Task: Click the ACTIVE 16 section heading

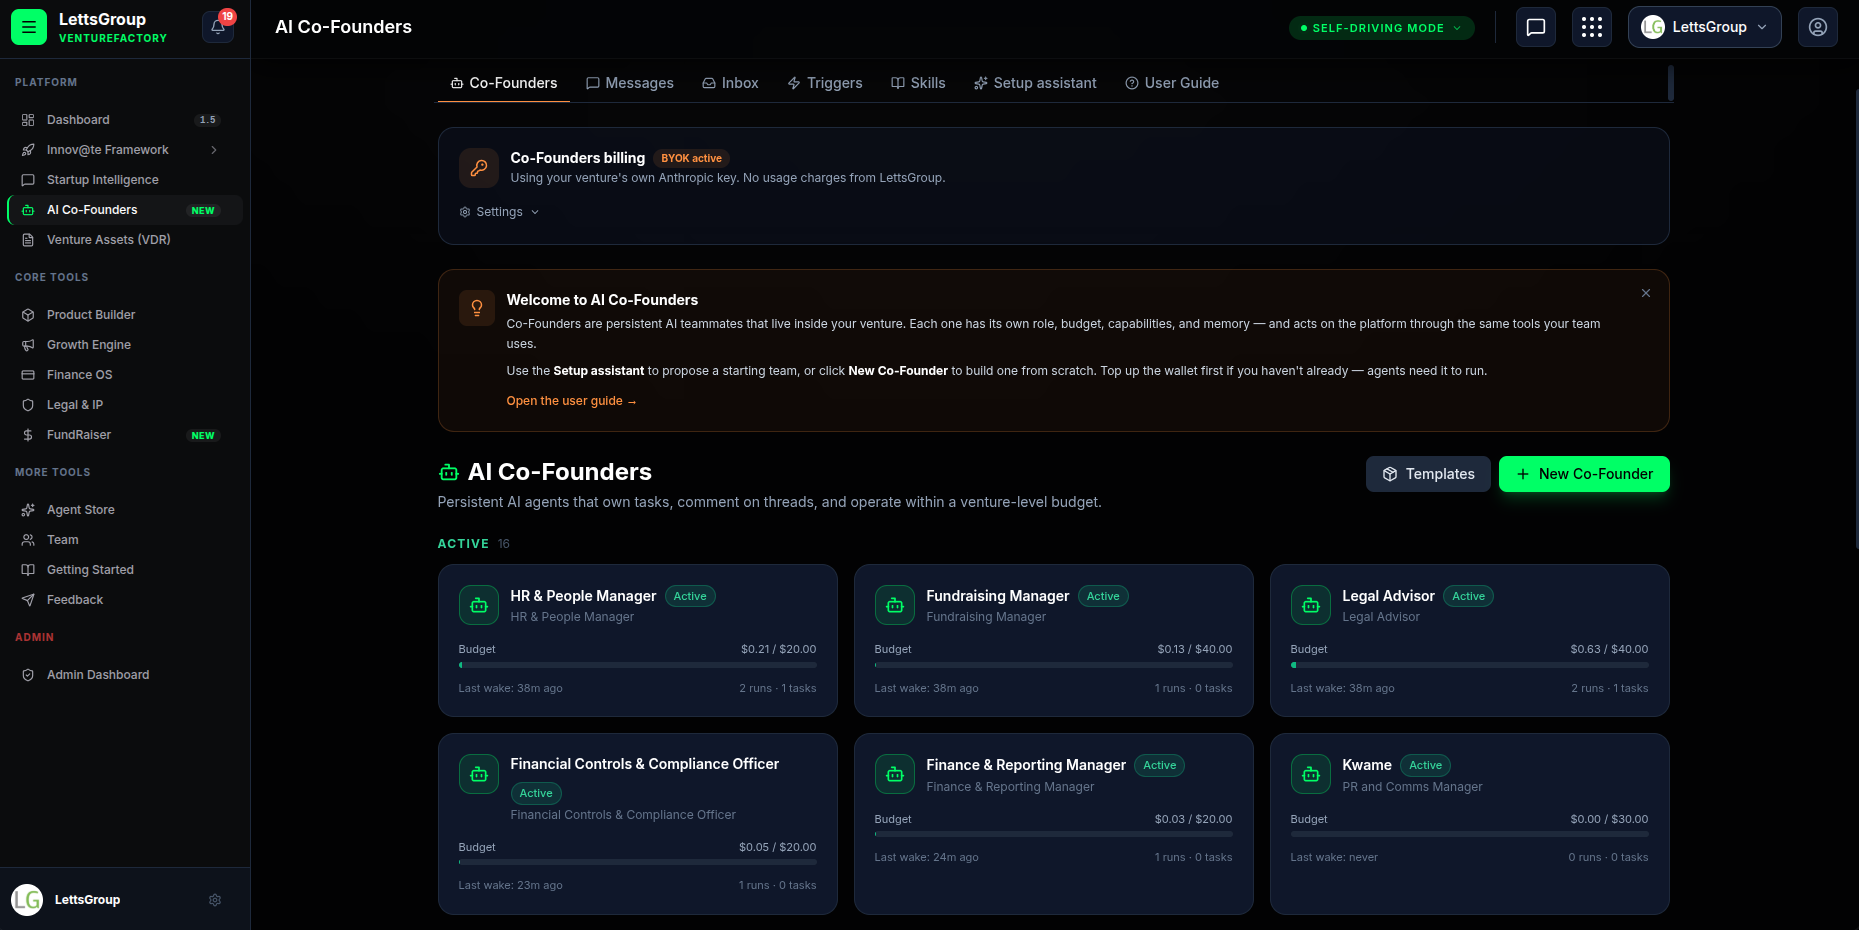Action: (x=474, y=544)
